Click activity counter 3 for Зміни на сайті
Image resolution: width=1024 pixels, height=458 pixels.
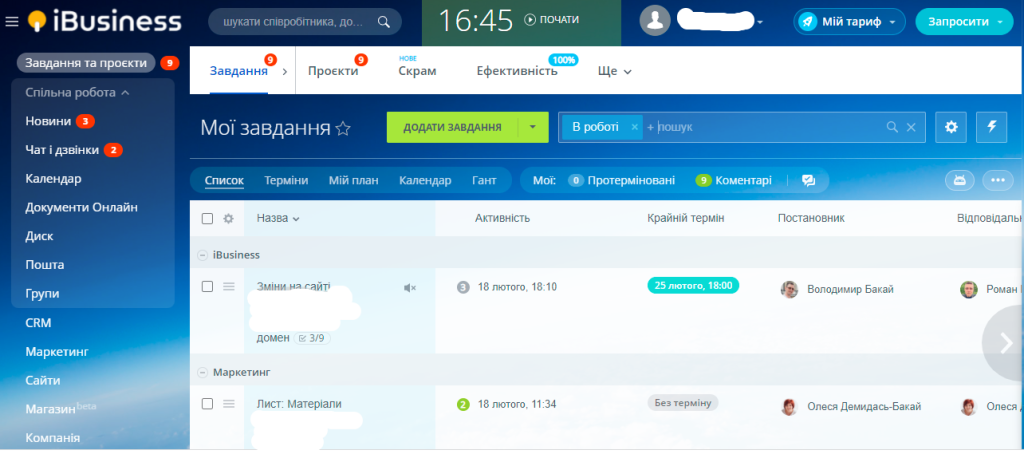click(464, 287)
